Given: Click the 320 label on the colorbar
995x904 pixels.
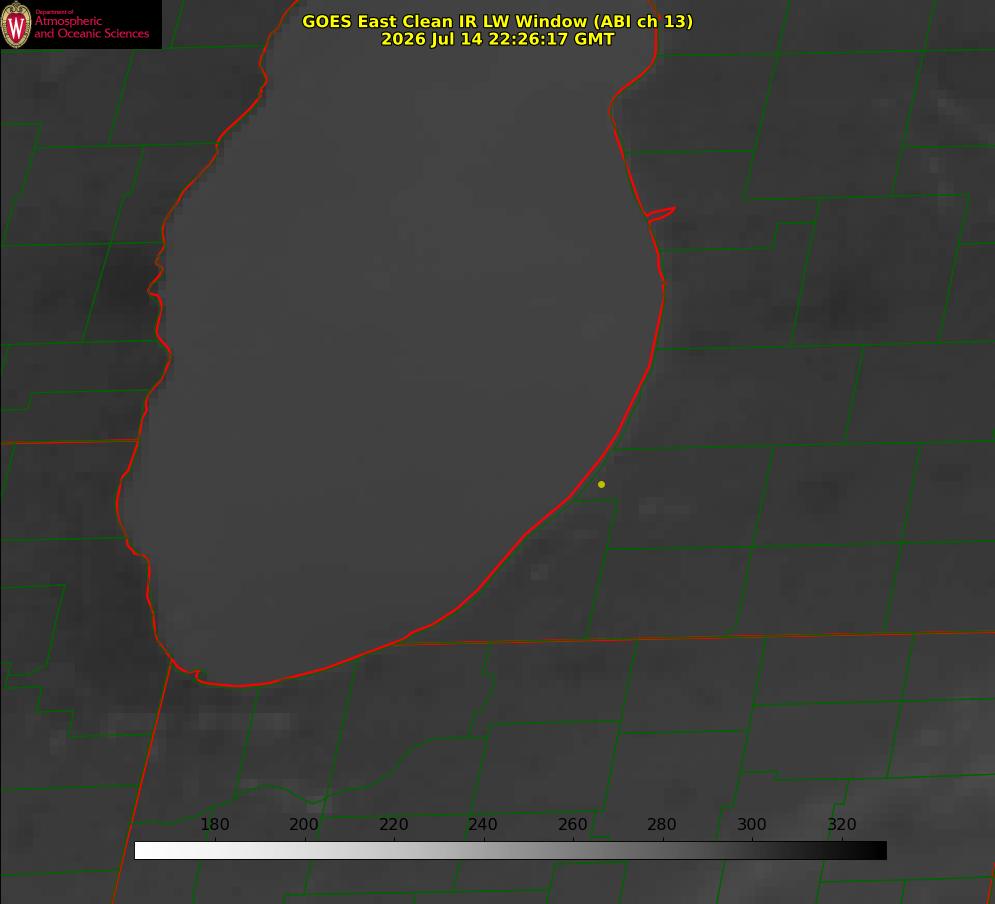Looking at the screenshot, I should click(842, 824).
